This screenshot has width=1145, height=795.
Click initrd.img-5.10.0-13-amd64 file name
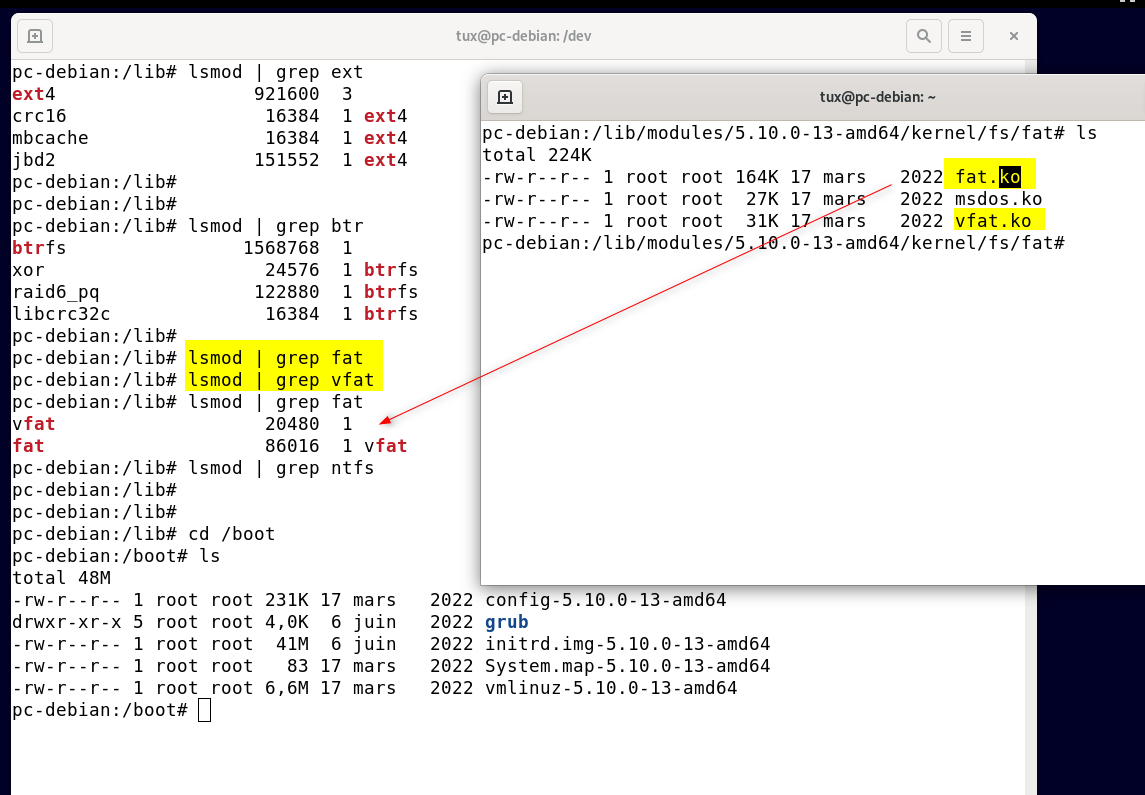(627, 644)
